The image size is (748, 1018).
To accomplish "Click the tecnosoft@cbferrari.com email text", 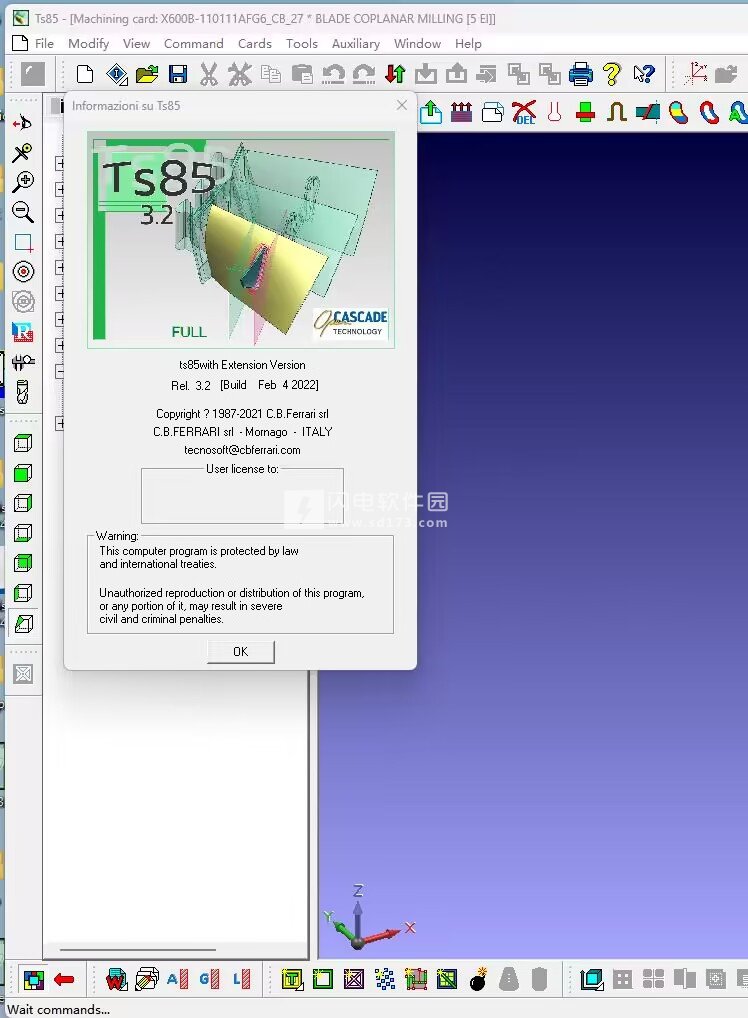I will click(242, 450).
